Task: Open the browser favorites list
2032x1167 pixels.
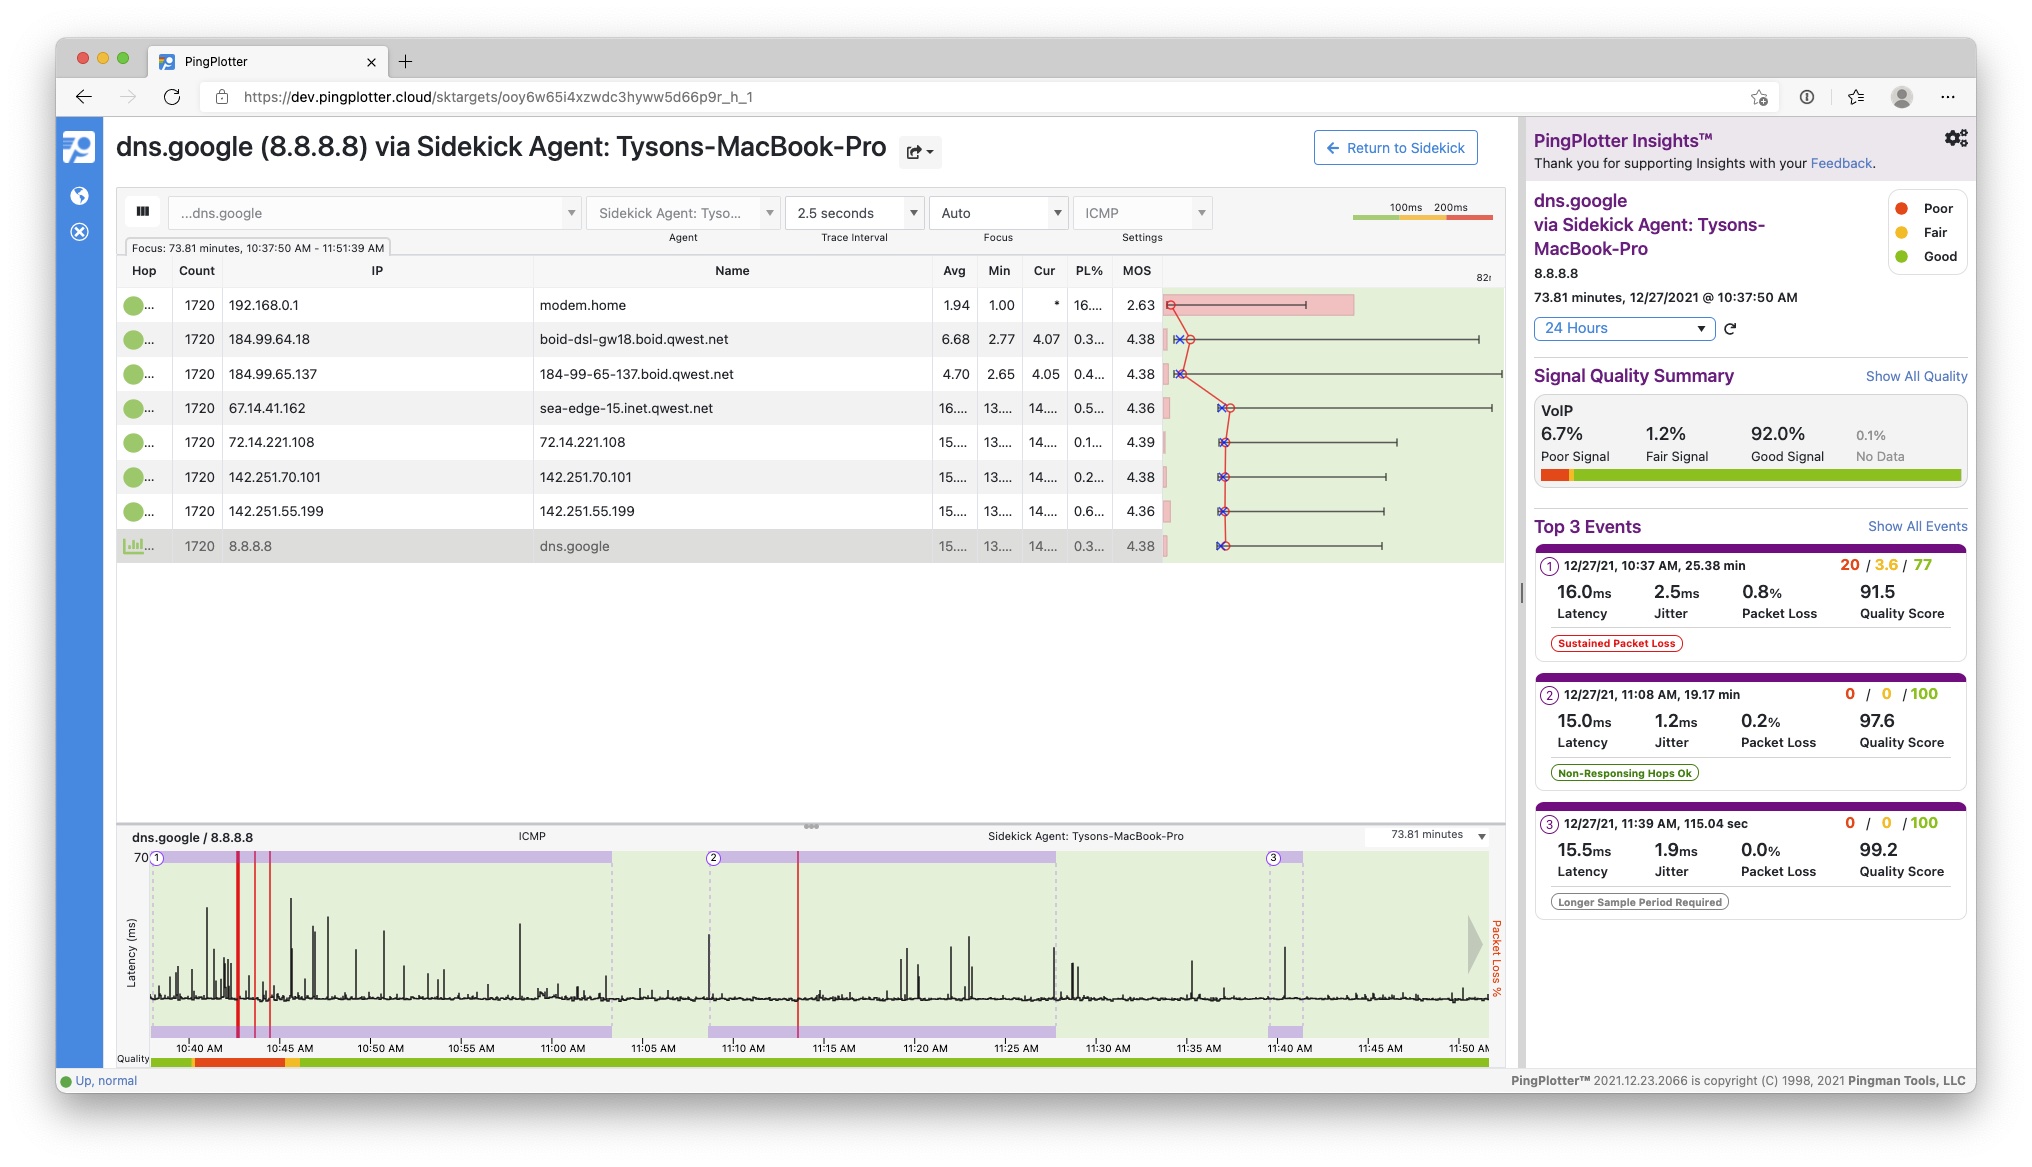Action: pos(1856,97)
